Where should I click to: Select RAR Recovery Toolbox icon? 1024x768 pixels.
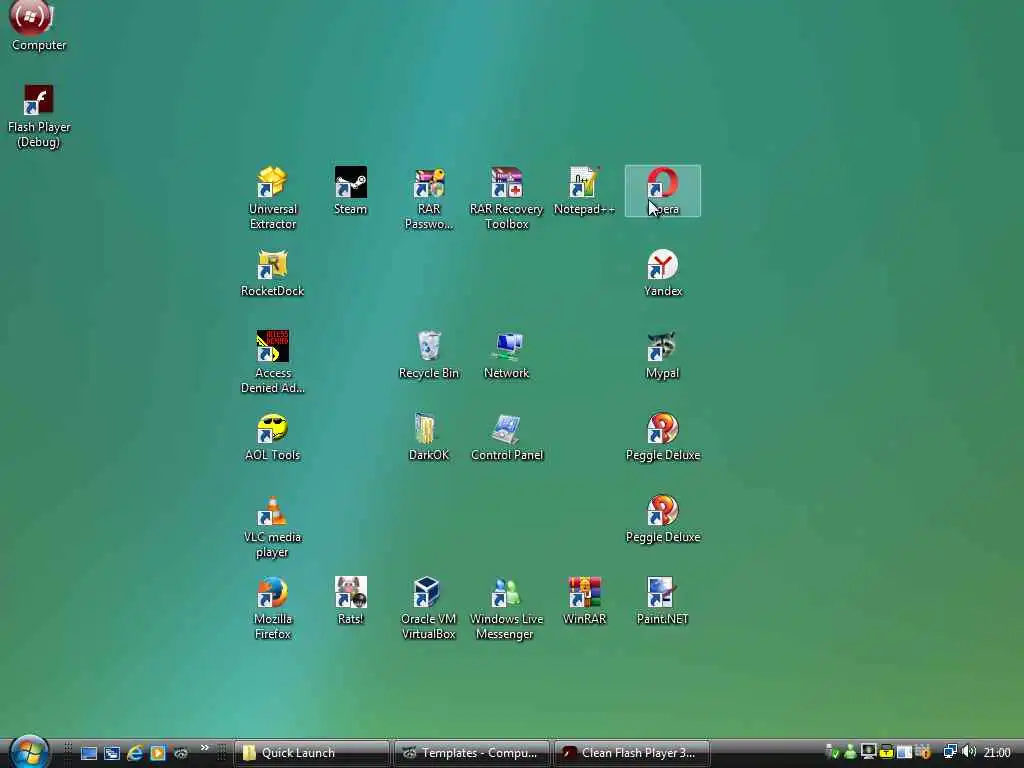pyautogui.click(x=507, y=198)
